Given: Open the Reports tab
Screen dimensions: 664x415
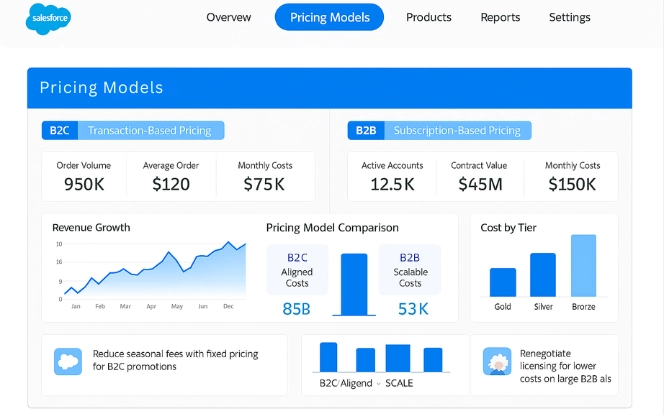Looking at the screenshot, I should click(x=500, y=17).
